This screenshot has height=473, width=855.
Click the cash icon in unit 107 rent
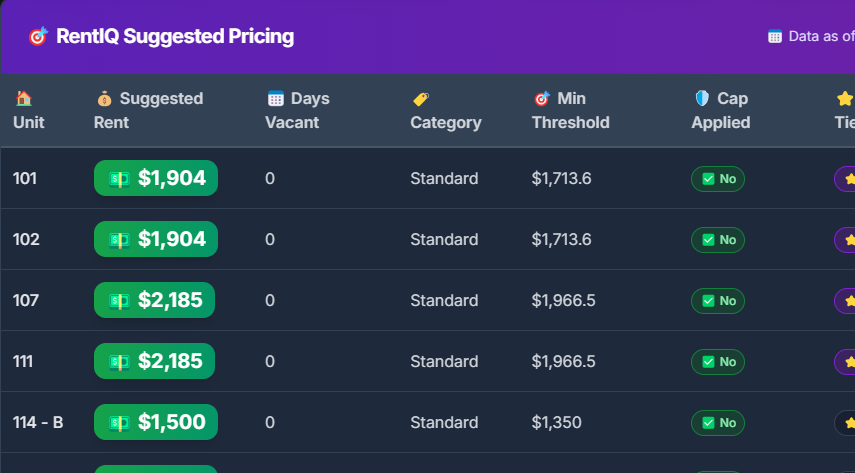120,300
